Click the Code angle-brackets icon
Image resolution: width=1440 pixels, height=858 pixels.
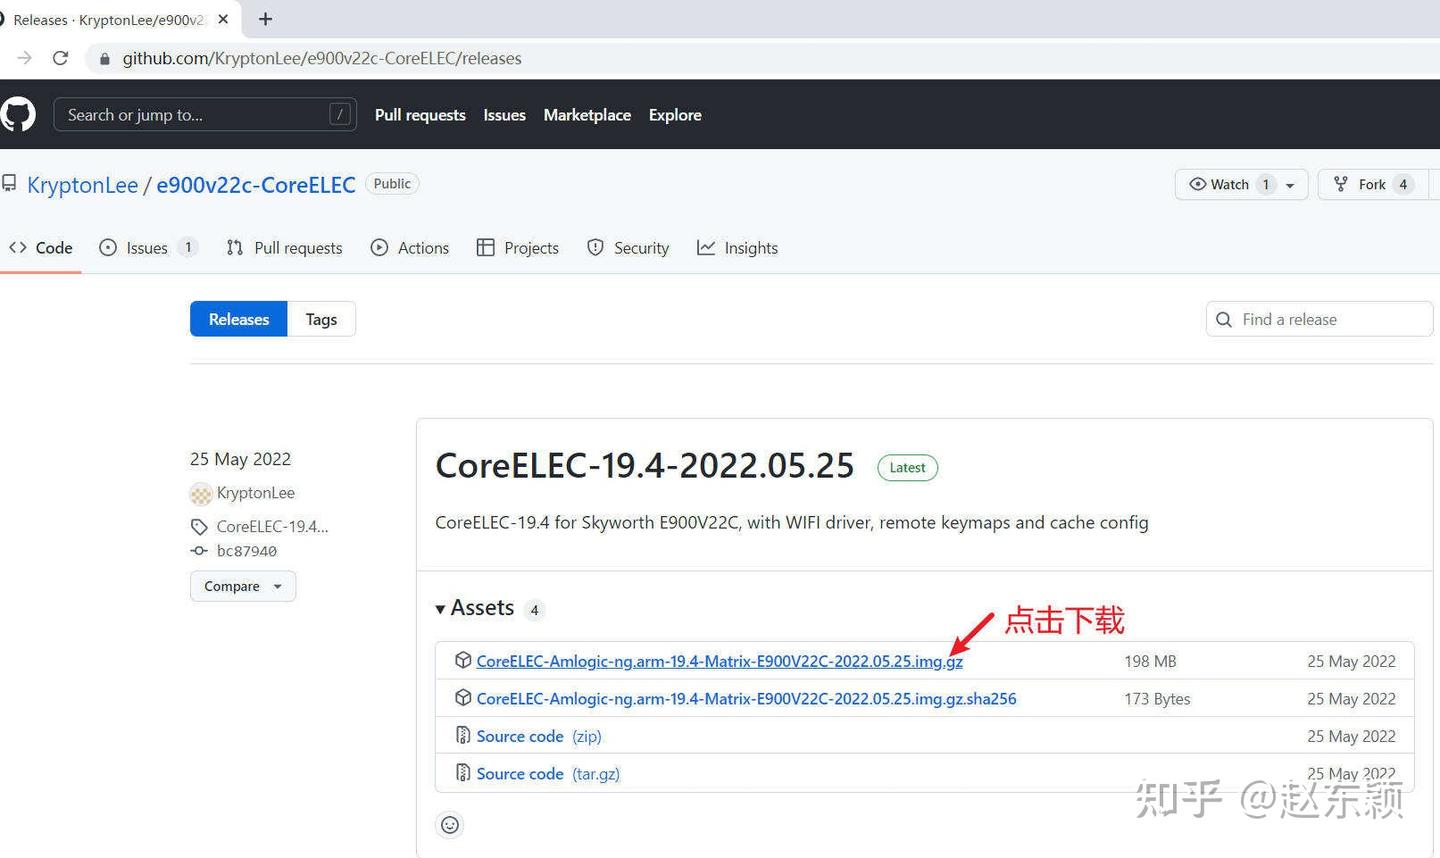point(18,247)
